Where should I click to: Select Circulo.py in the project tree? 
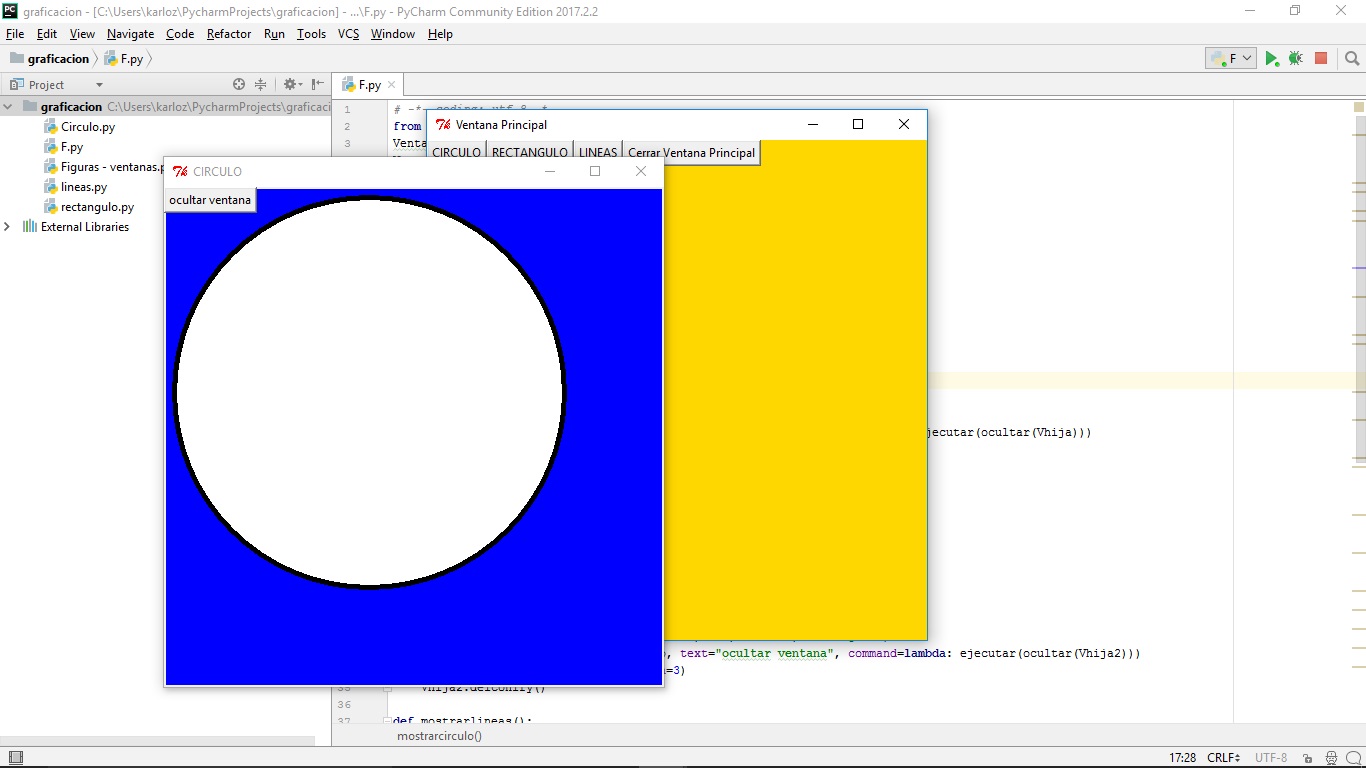pos(88,127)
